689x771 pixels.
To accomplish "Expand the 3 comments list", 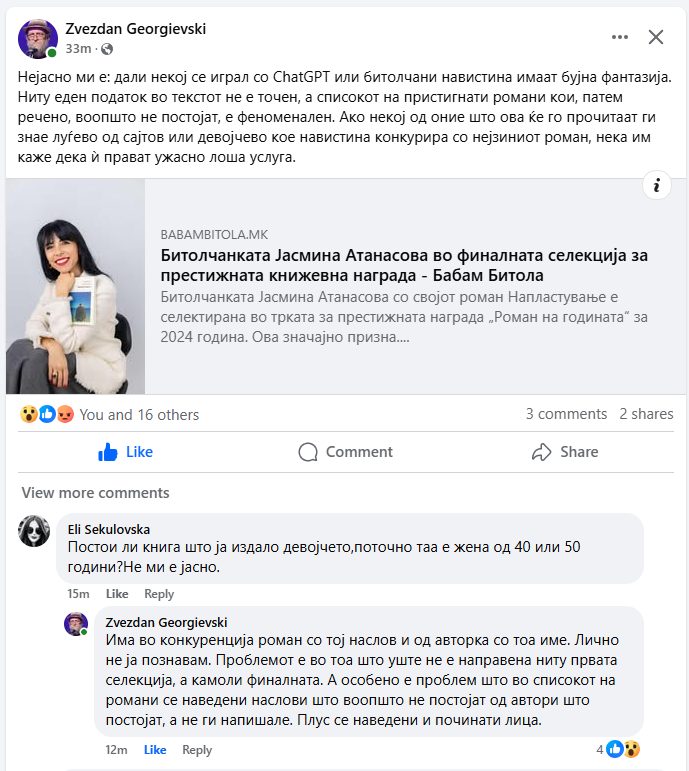I will [x=566, y=414].
